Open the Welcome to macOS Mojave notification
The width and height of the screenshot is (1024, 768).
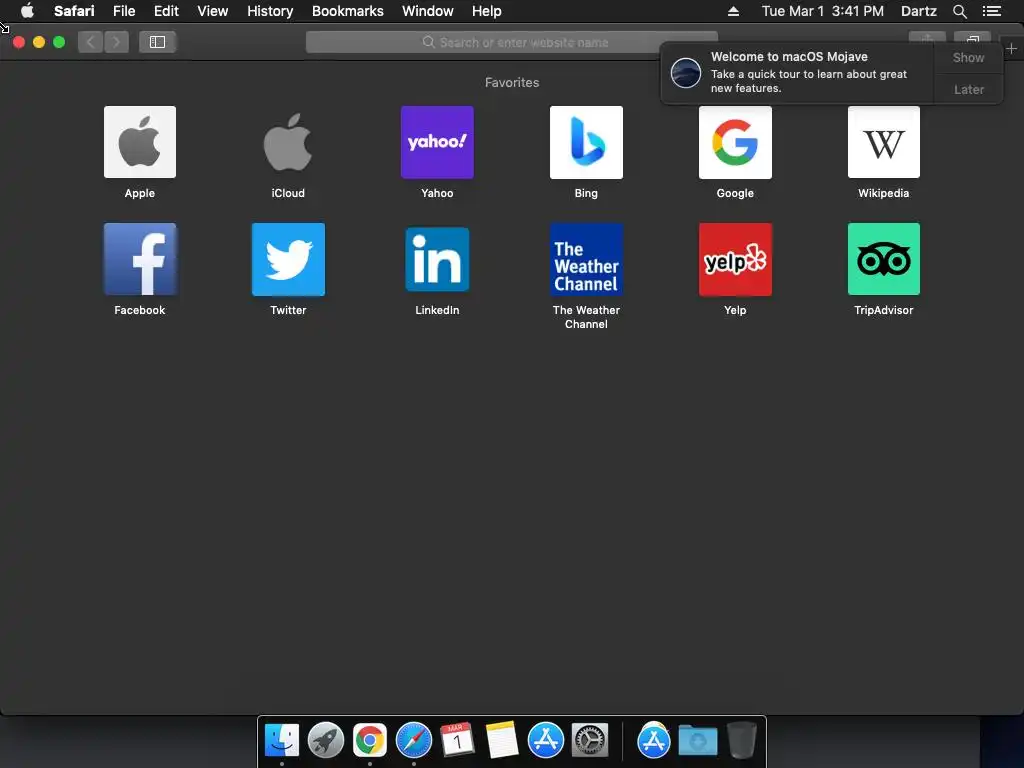(x=797, y=72)
